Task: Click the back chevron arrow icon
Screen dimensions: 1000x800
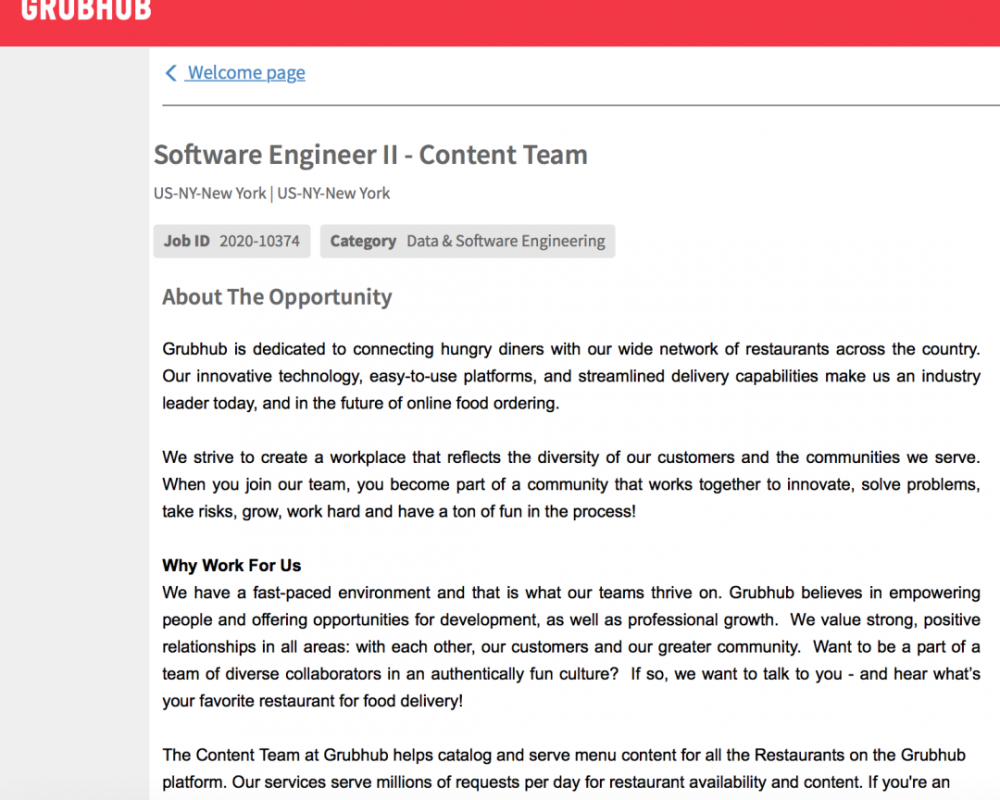Action: [171, 73]
